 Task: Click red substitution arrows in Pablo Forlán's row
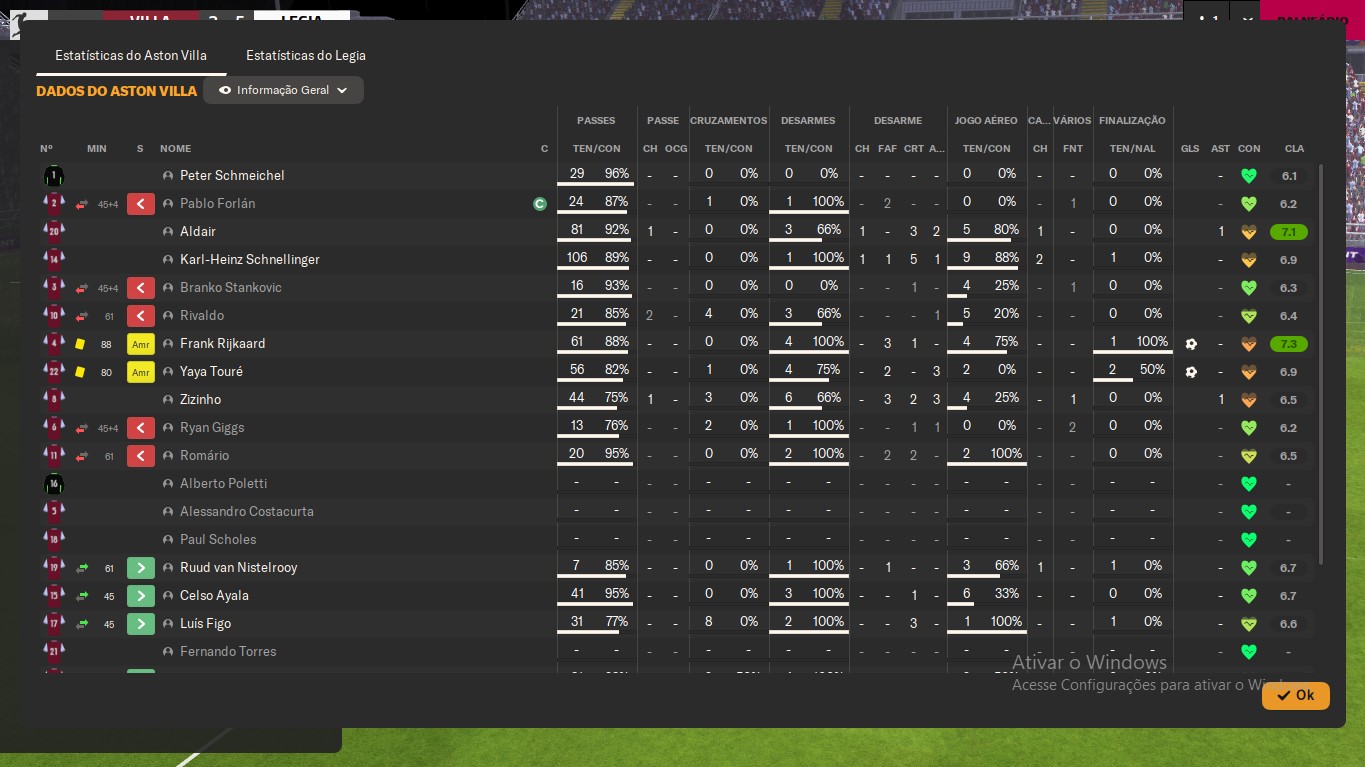click(82, 204)
